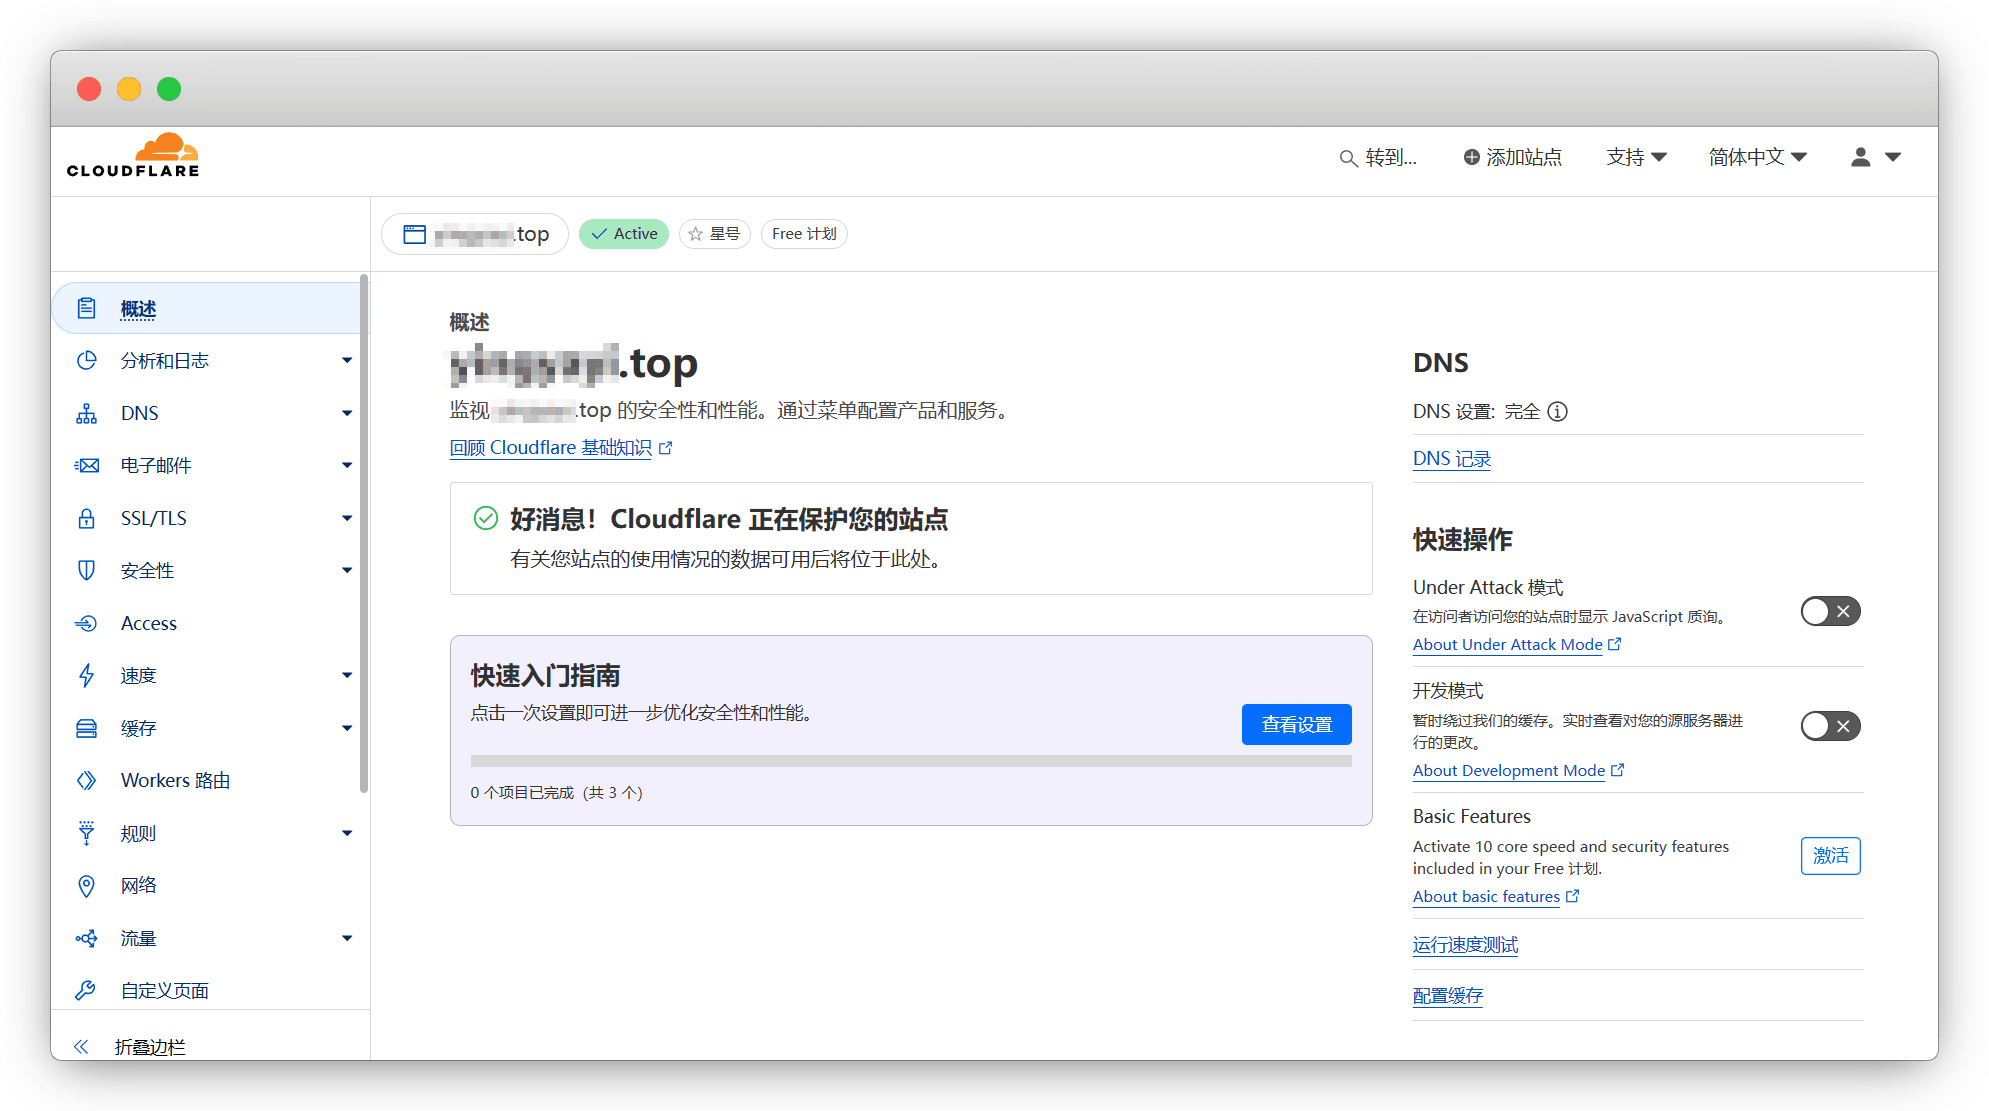Click 折叠边栏 to collapse the sidebar

pyautogui.click(x=150, y=1047)
